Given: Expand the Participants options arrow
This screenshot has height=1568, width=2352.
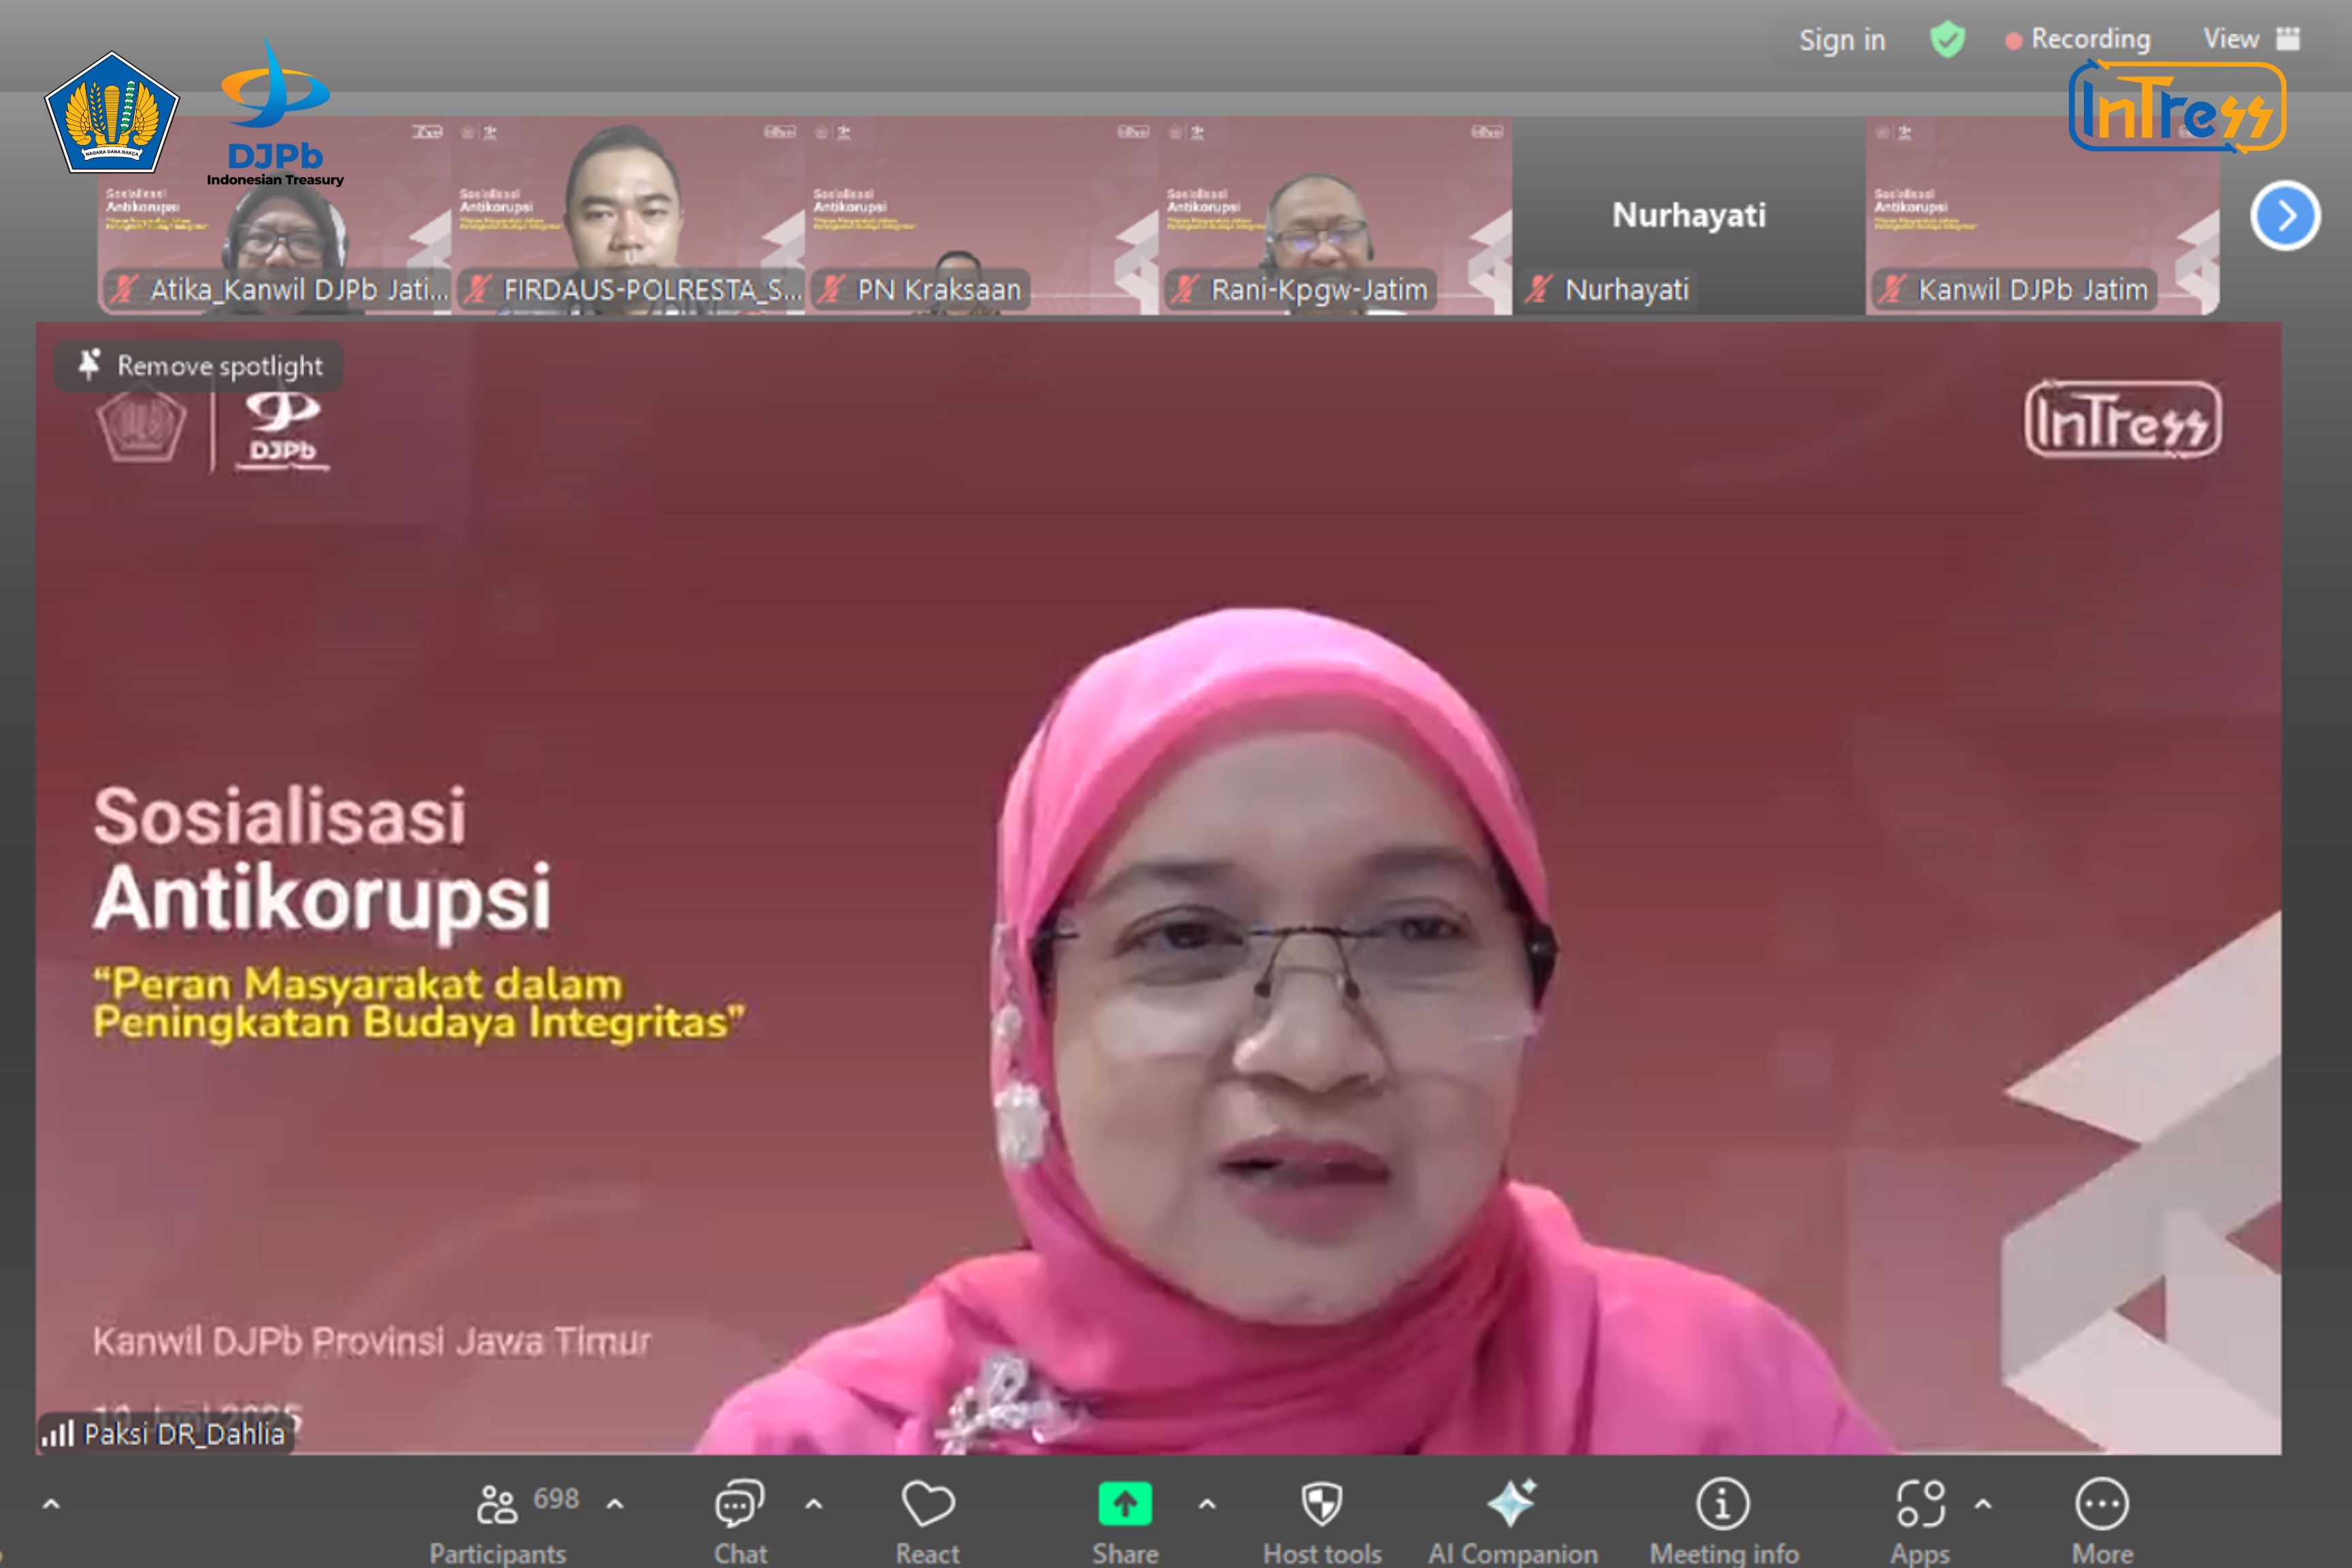Looking at the screenshot, I should pos(615,1503).
